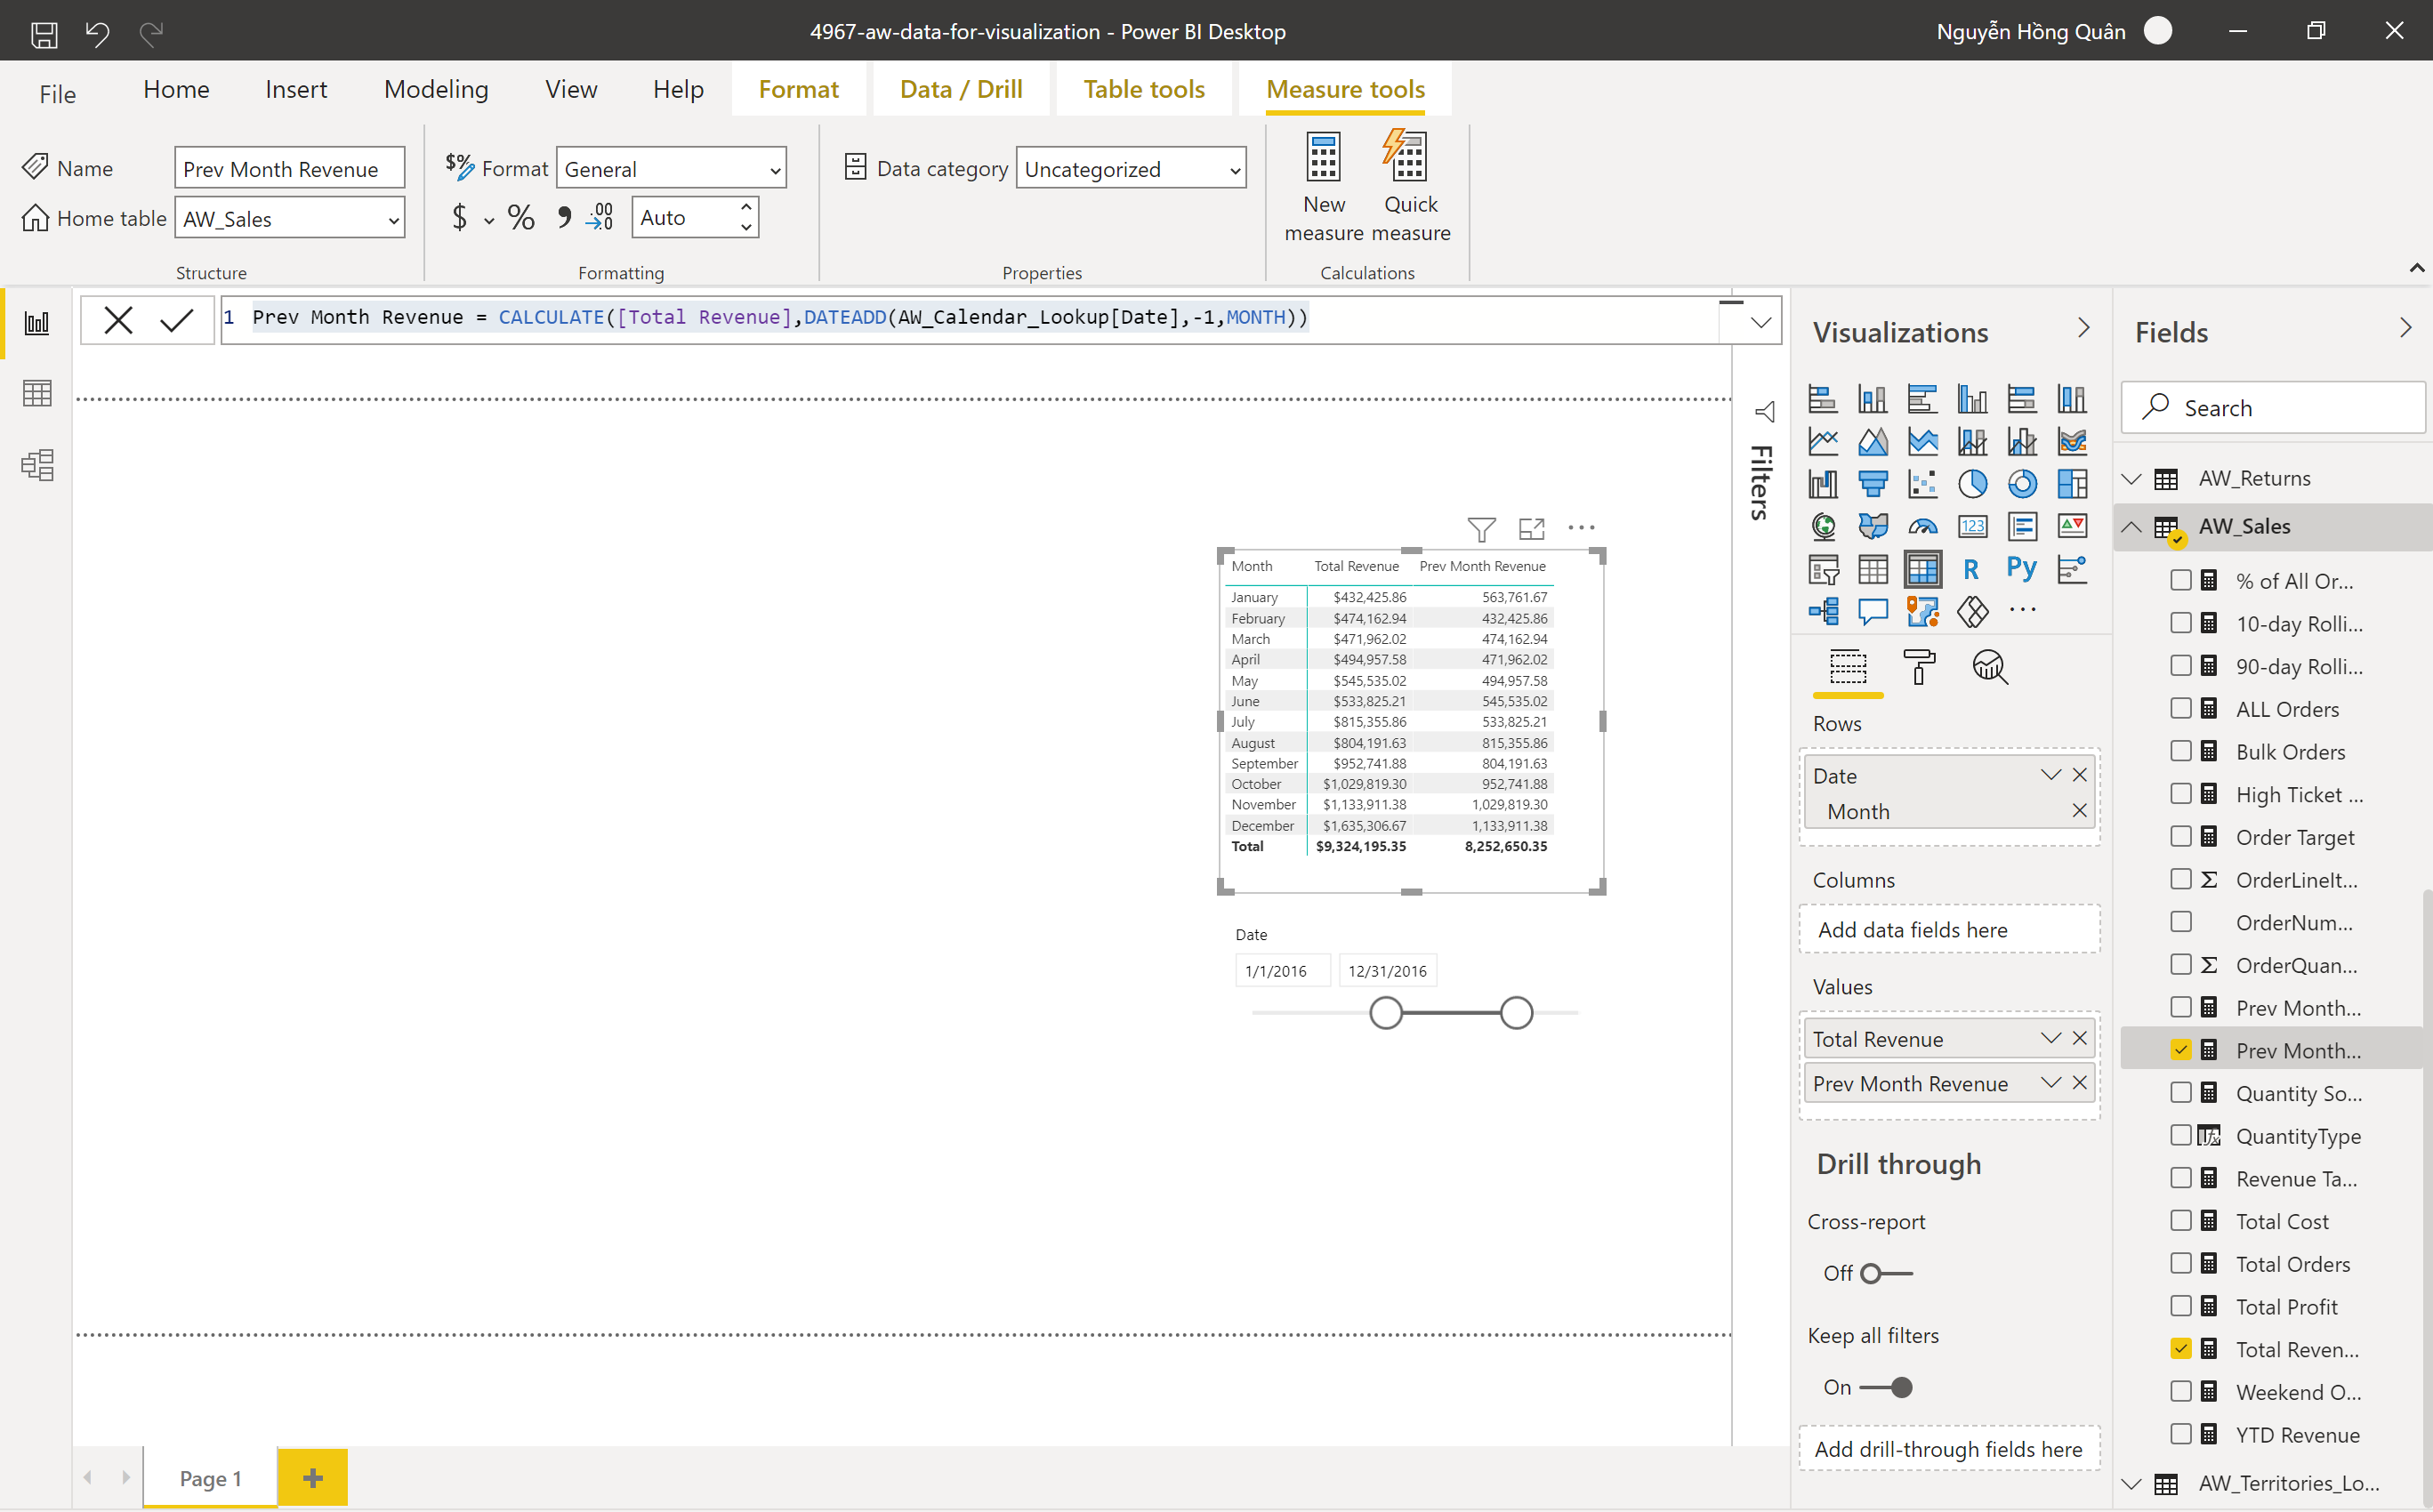
Task: Select the Donut chart visualization
Action: pos(2022,484)
